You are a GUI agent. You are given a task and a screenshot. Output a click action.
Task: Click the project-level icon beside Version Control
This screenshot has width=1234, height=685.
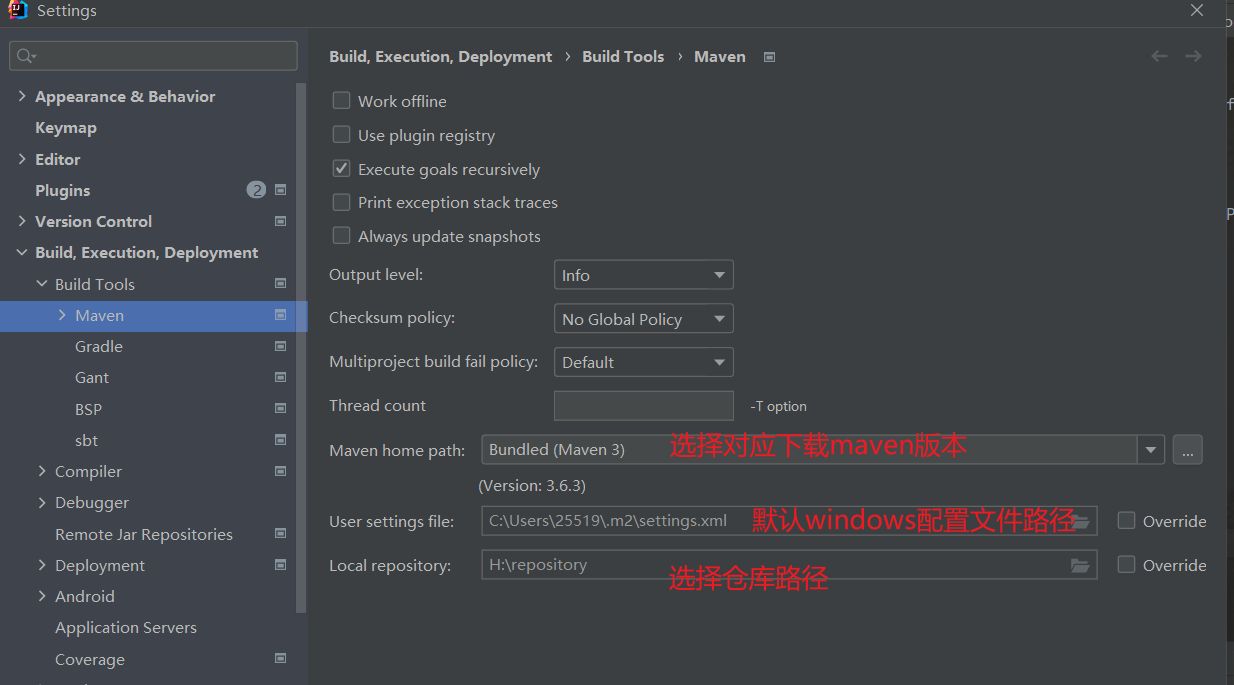click(280, 221)
